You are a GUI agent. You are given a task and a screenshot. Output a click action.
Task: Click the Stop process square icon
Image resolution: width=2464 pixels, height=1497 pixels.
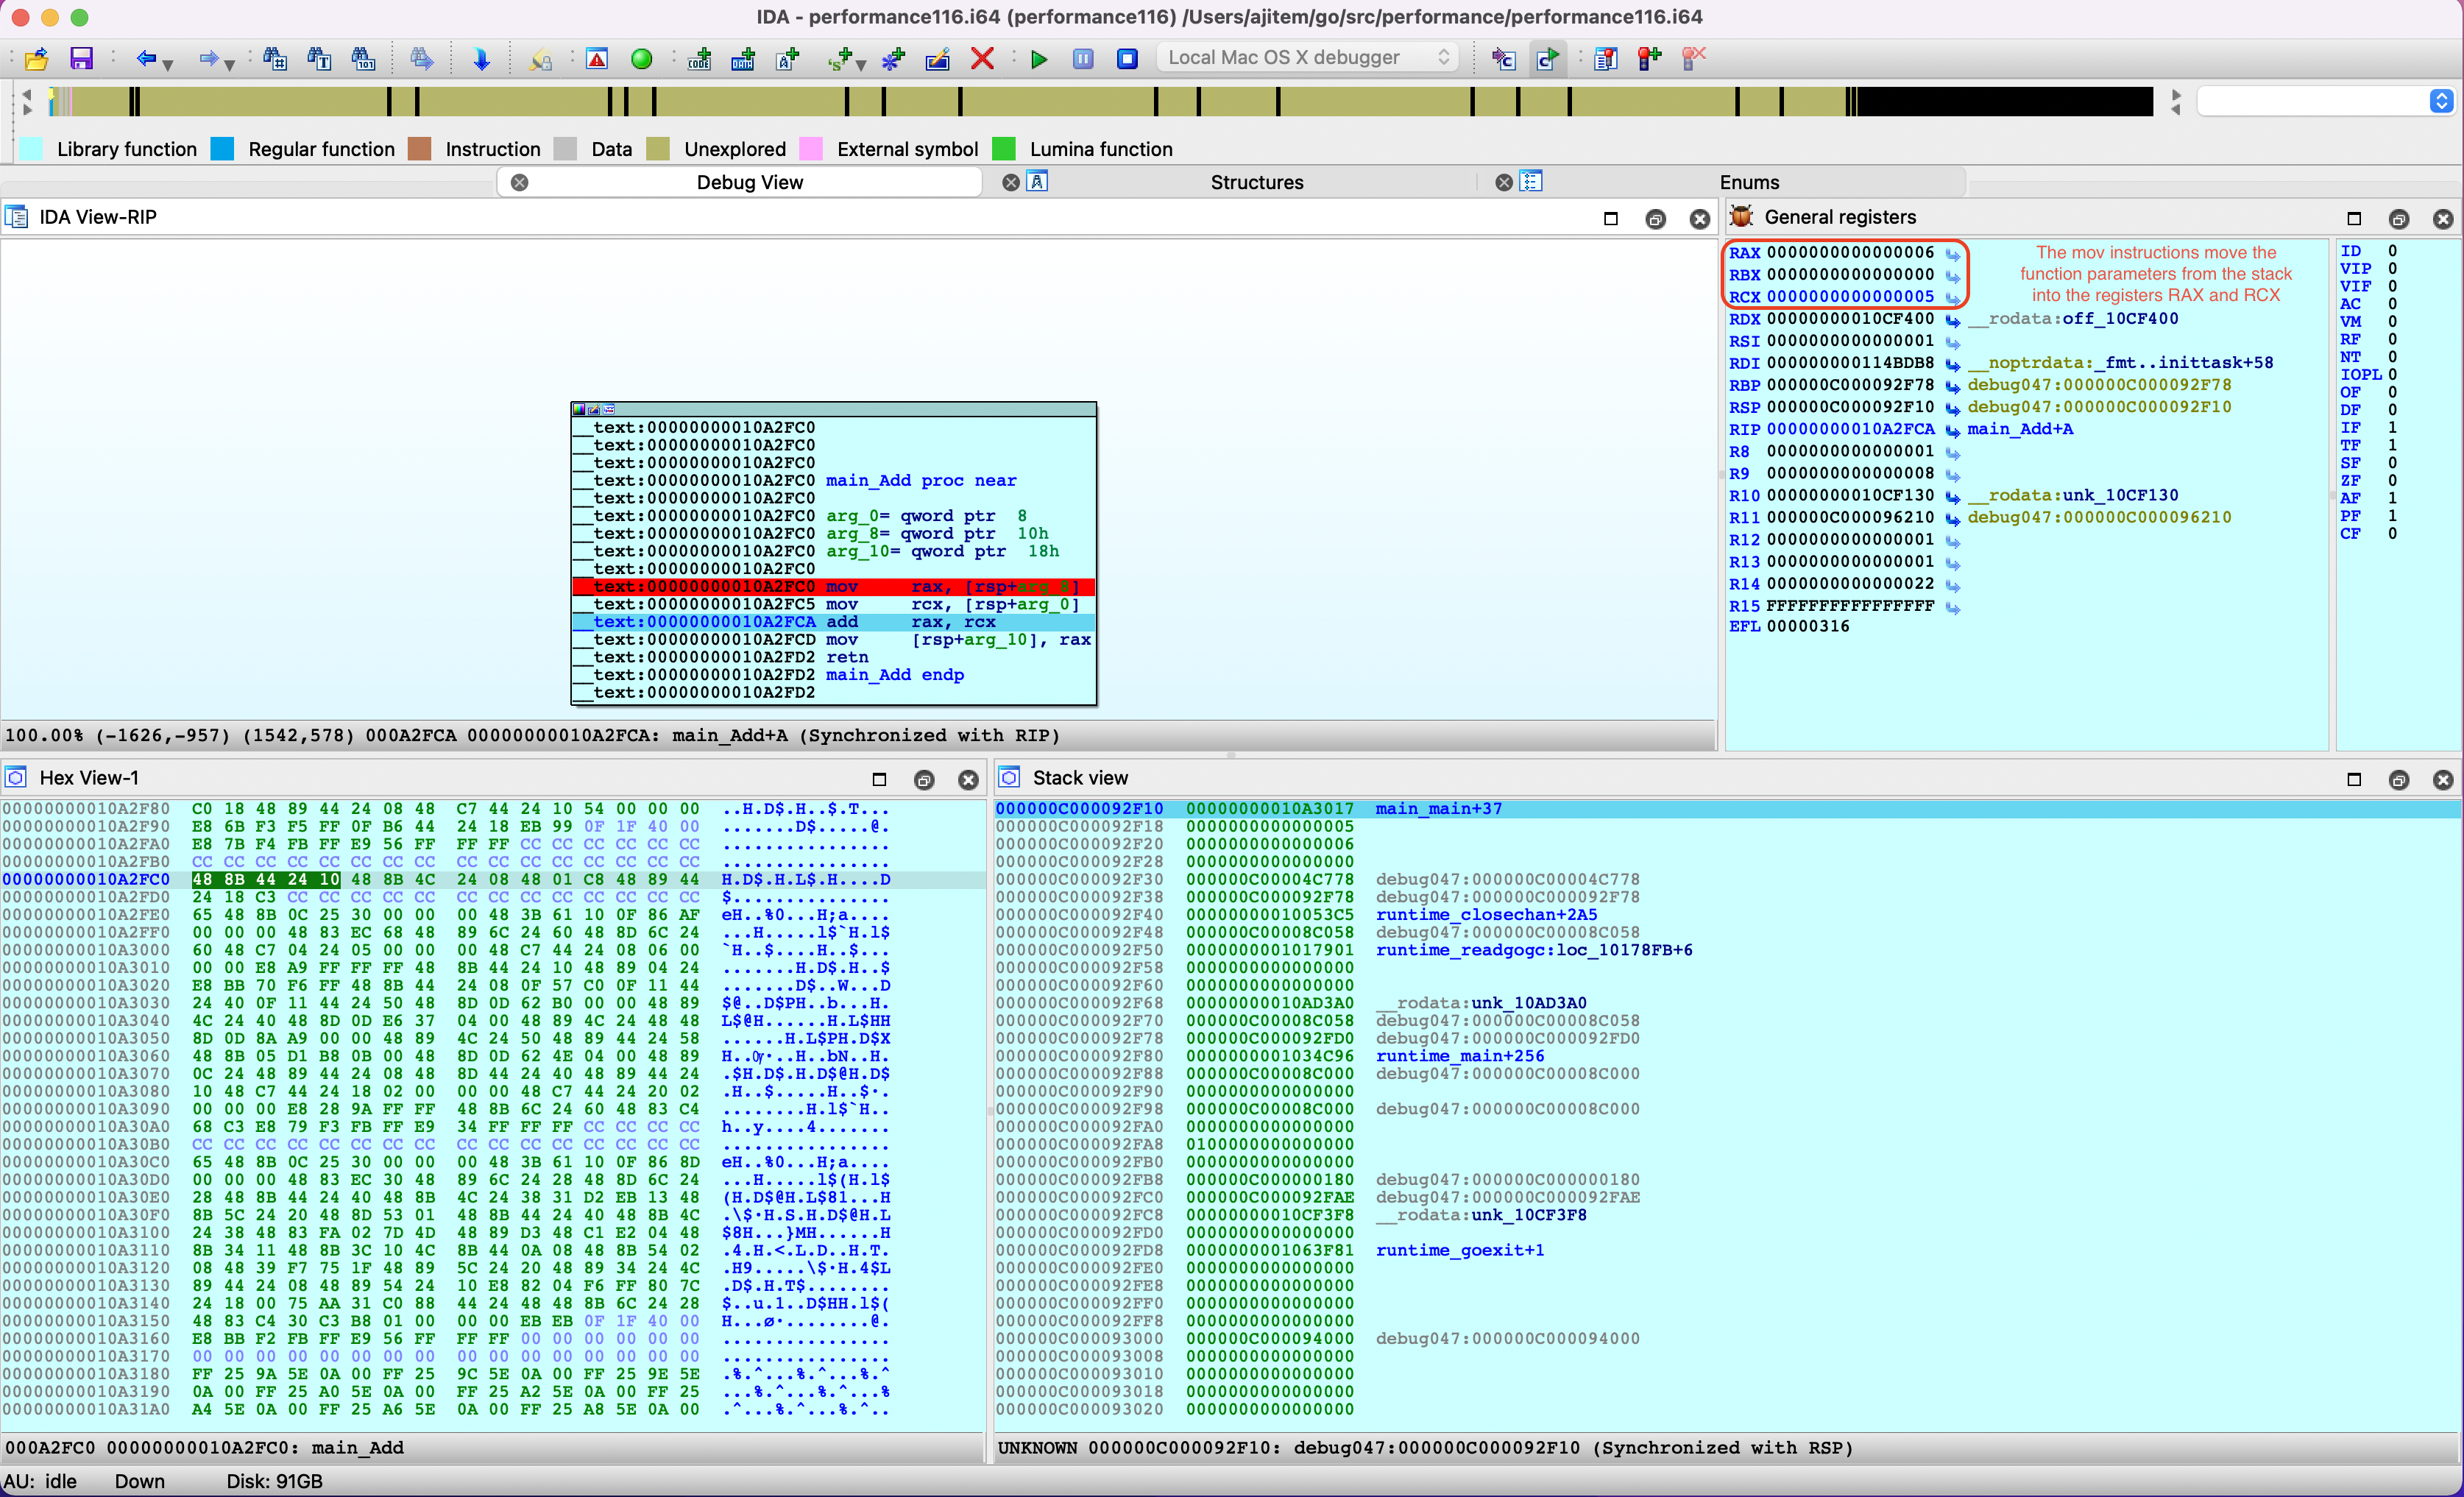(1127, 59)
